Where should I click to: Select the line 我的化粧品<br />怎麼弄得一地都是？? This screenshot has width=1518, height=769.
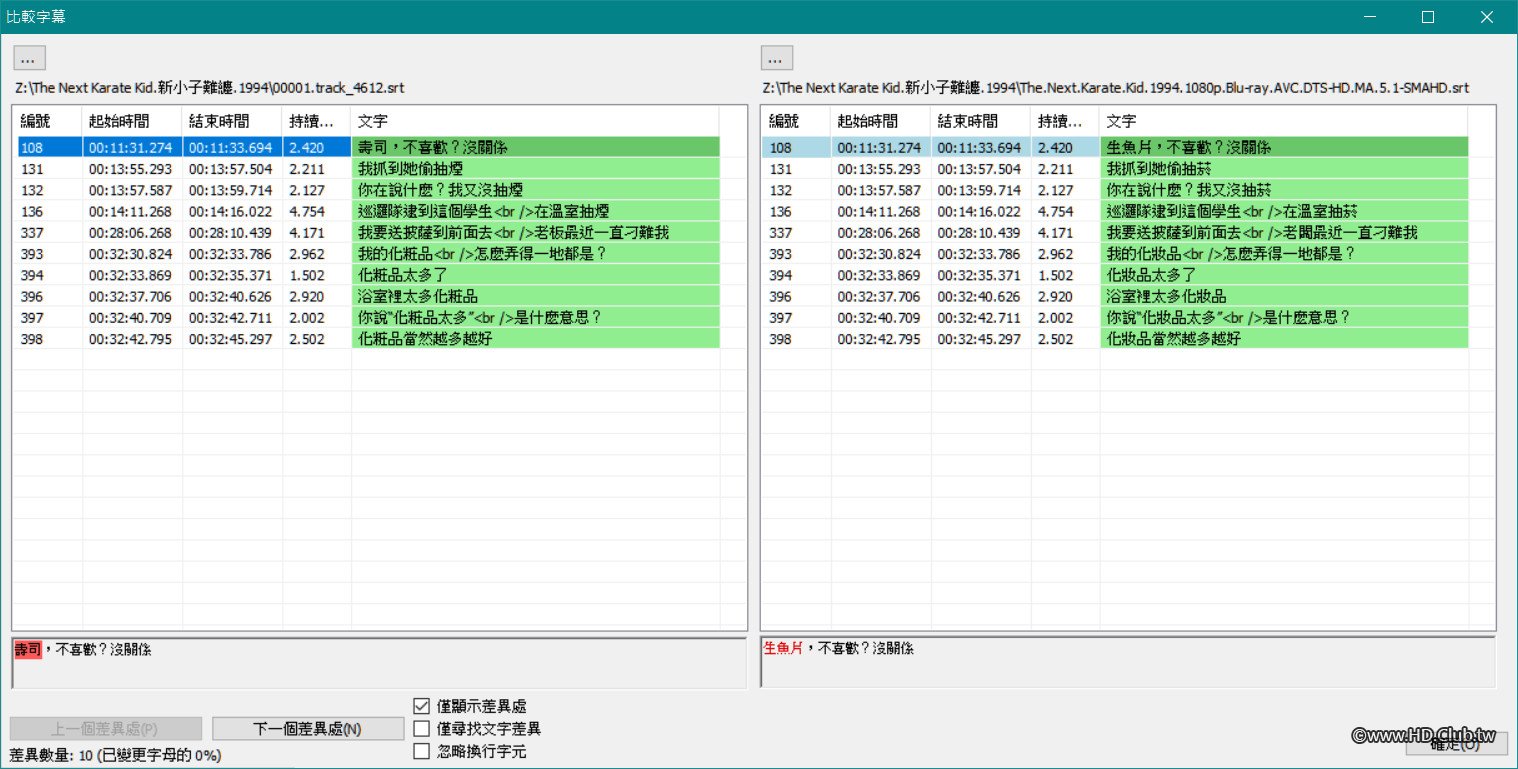[535, 254]
